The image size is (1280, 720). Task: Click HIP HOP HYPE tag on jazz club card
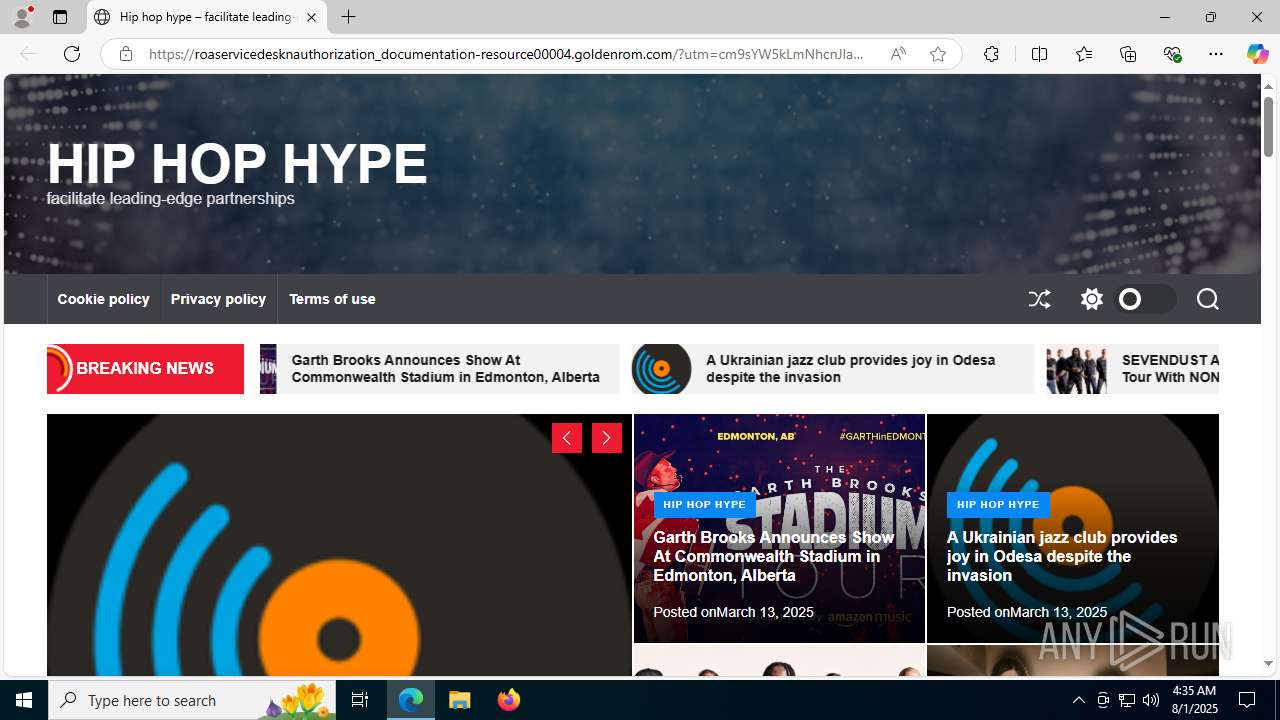[998, 504]
